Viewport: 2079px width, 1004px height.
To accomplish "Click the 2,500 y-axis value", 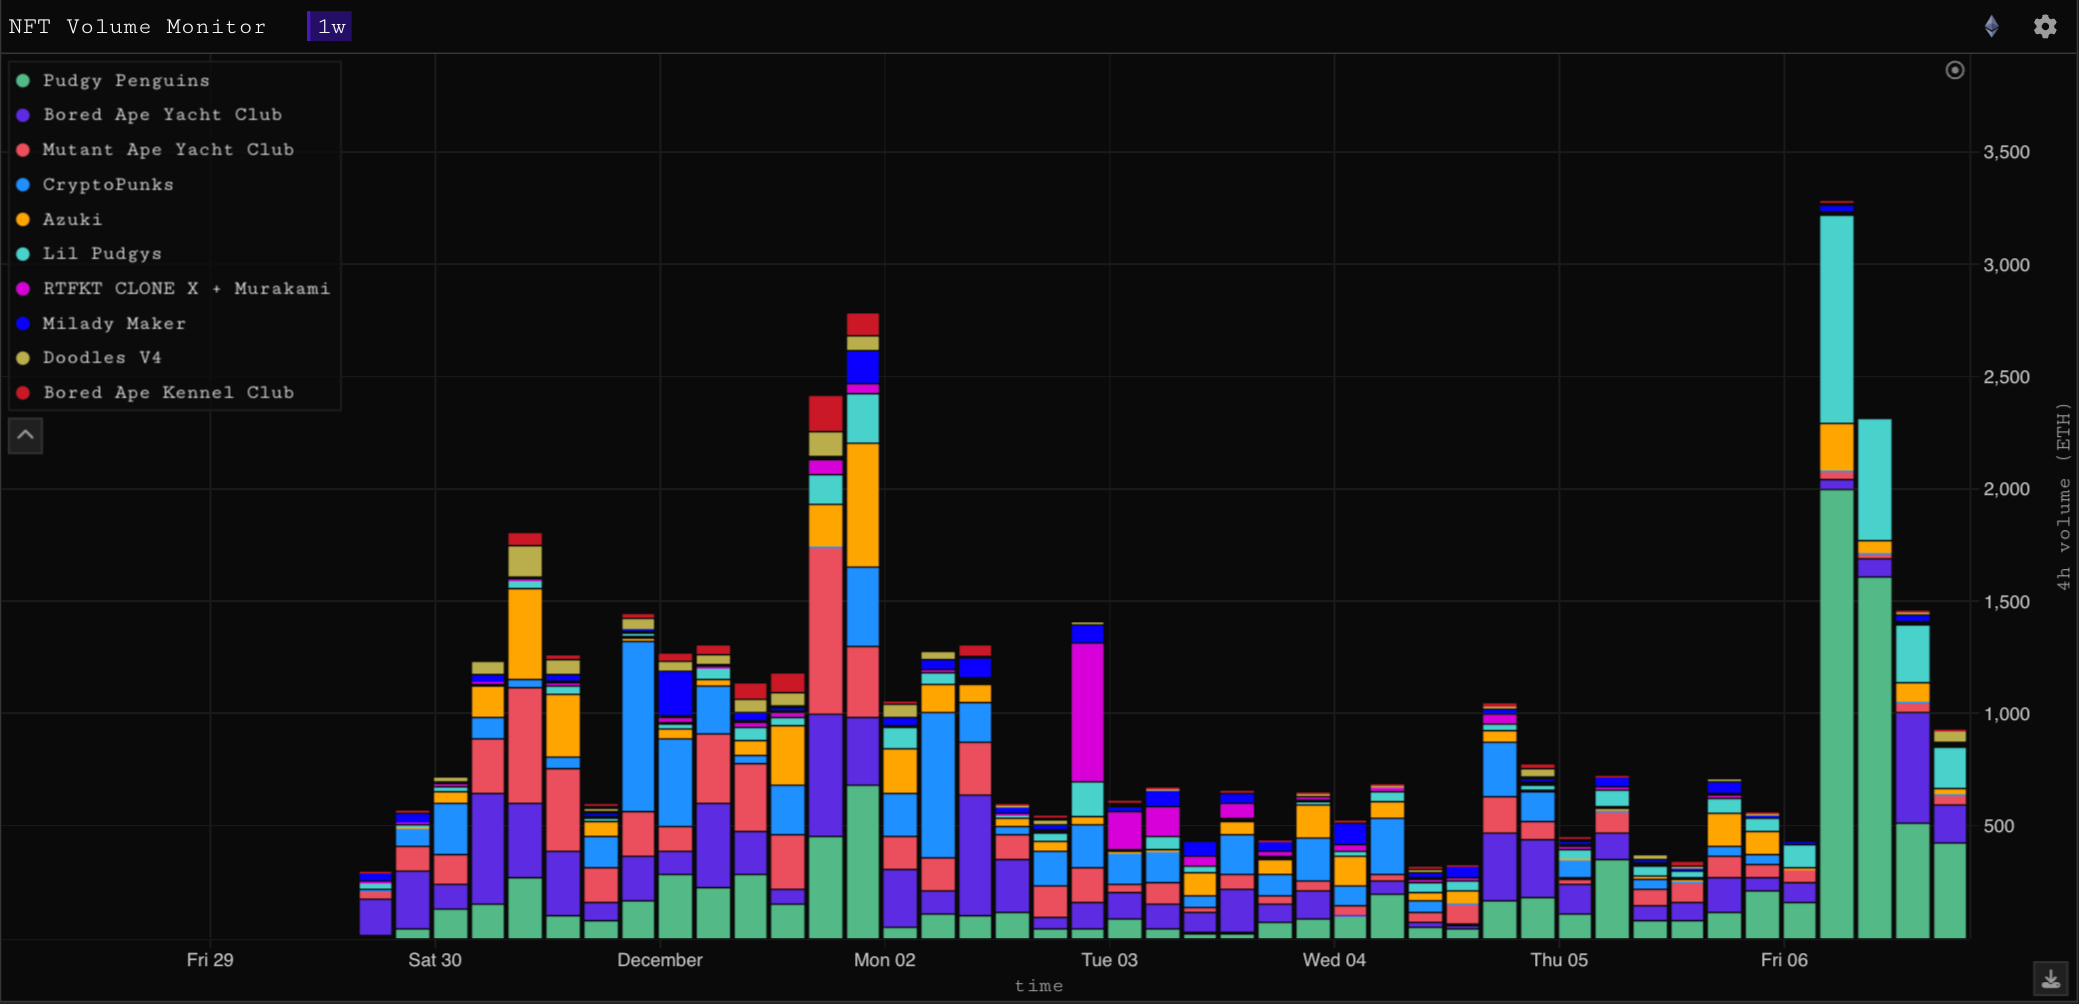I will point(2006,377).
